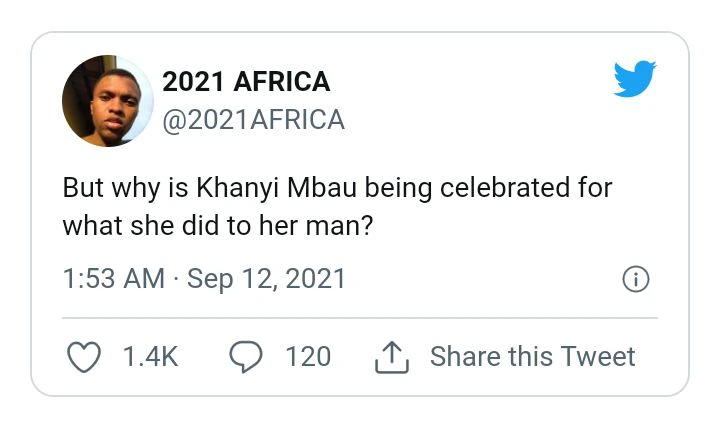Click the 1.4K likes count
This screenshot has height=435, width=720.
click(151, 357)
